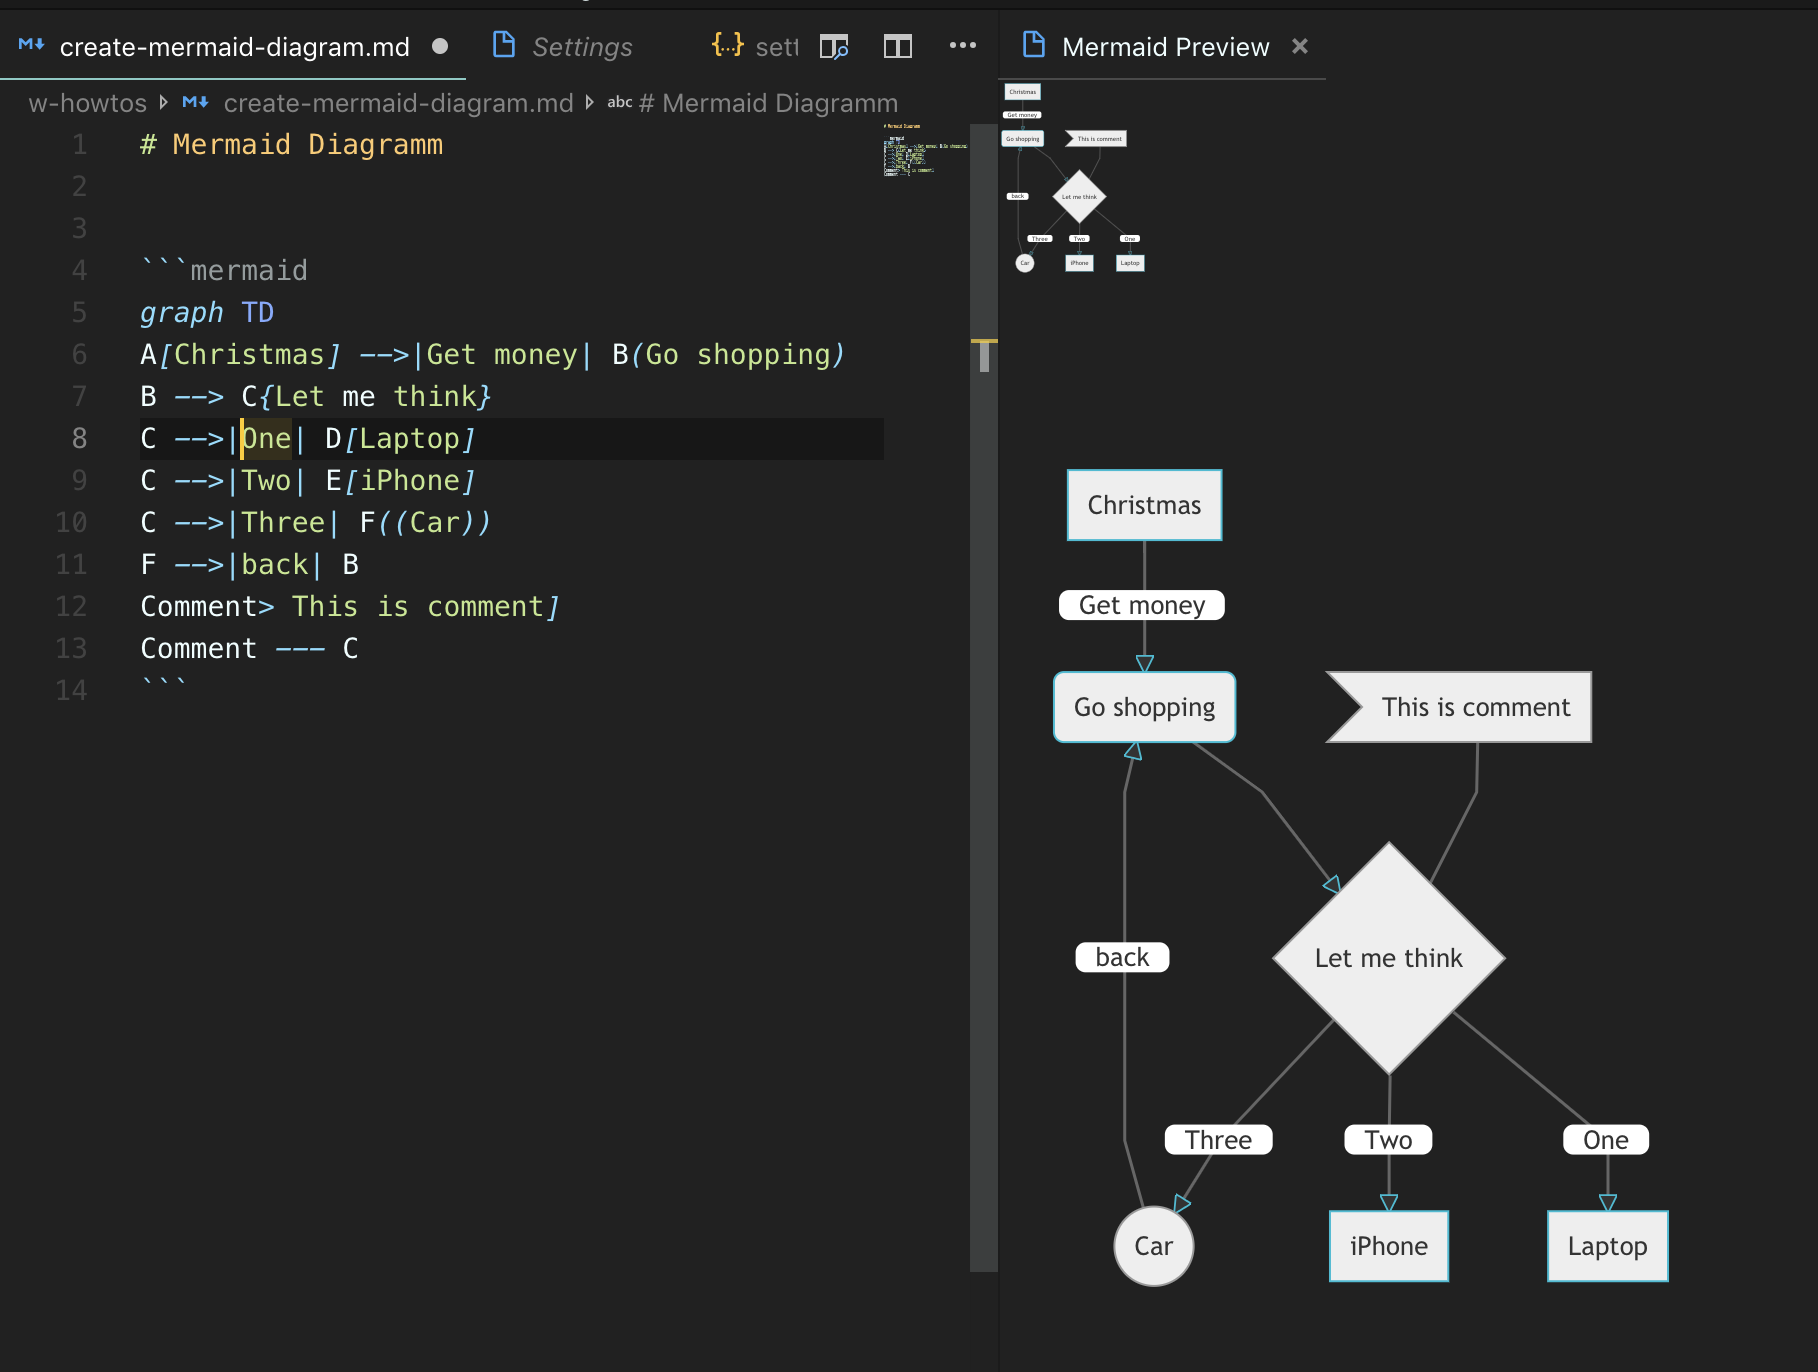Click the 'Three' edge label
The width and height of the screenshot is (1818, 1372).
pyautogui.click(x=1218, y=1140)
